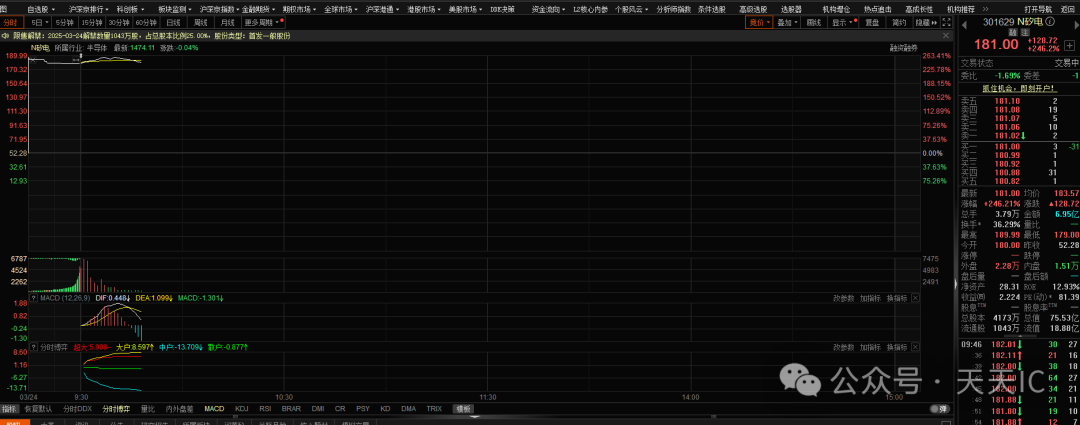Click the 返回 button
1080x425 pixels.
click(x=1068, y=10)
